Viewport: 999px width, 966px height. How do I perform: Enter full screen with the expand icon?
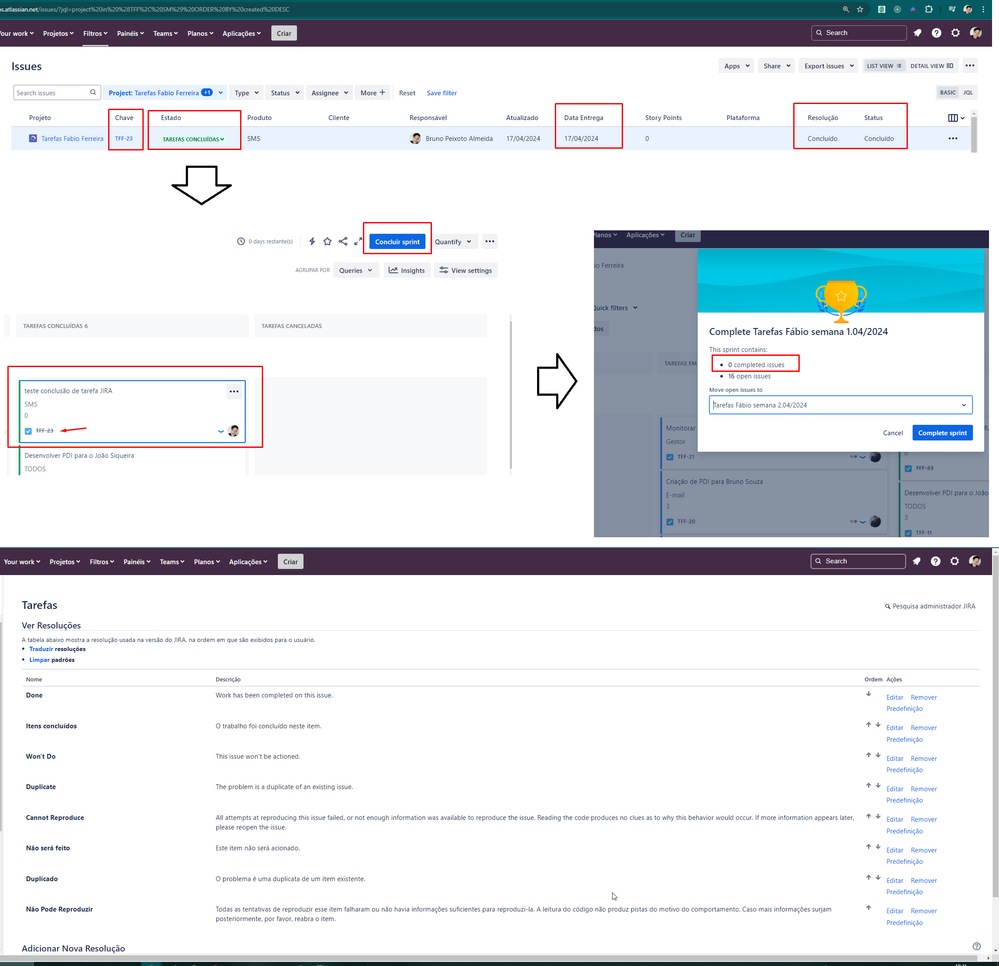(x=358, y=242)
